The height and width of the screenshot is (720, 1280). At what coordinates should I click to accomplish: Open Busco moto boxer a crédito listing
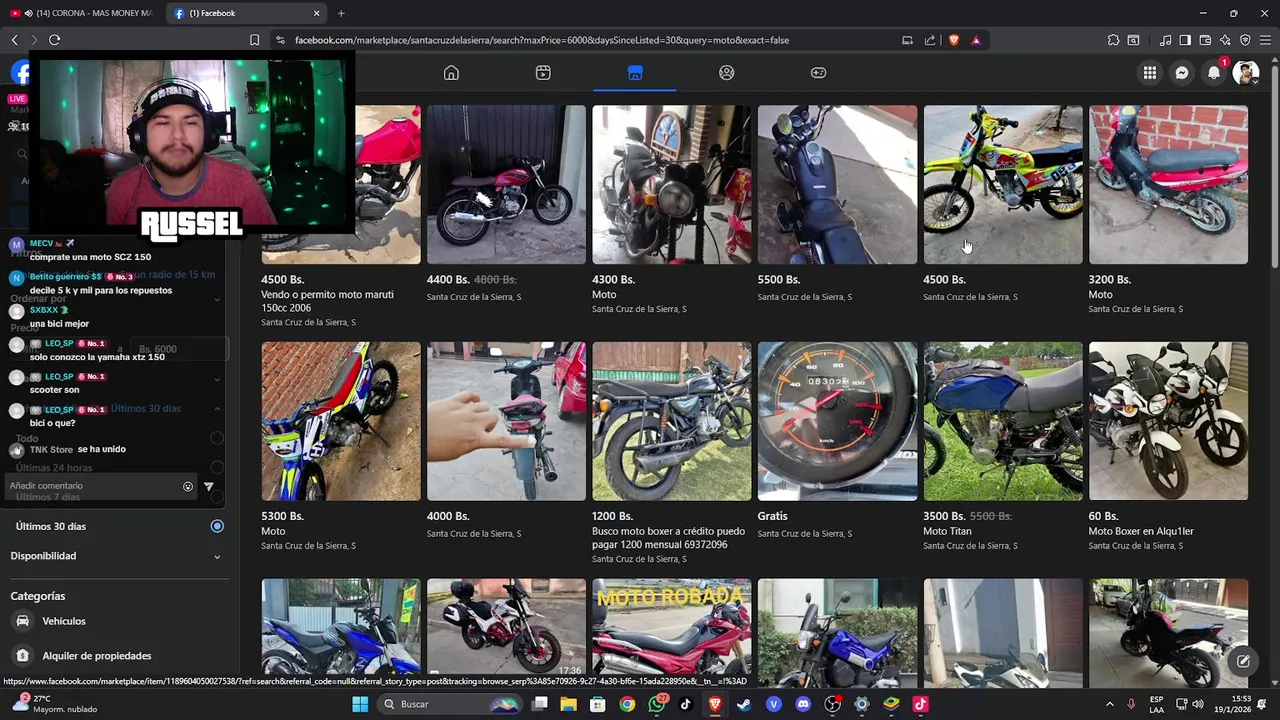point(668,538)
